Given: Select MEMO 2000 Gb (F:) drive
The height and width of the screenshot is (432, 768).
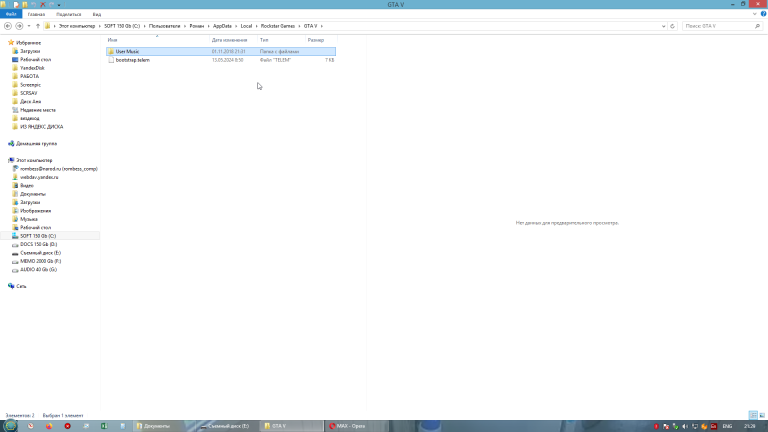Looking at the screenshot, I should pyautogui.click(x=40, y=261).
